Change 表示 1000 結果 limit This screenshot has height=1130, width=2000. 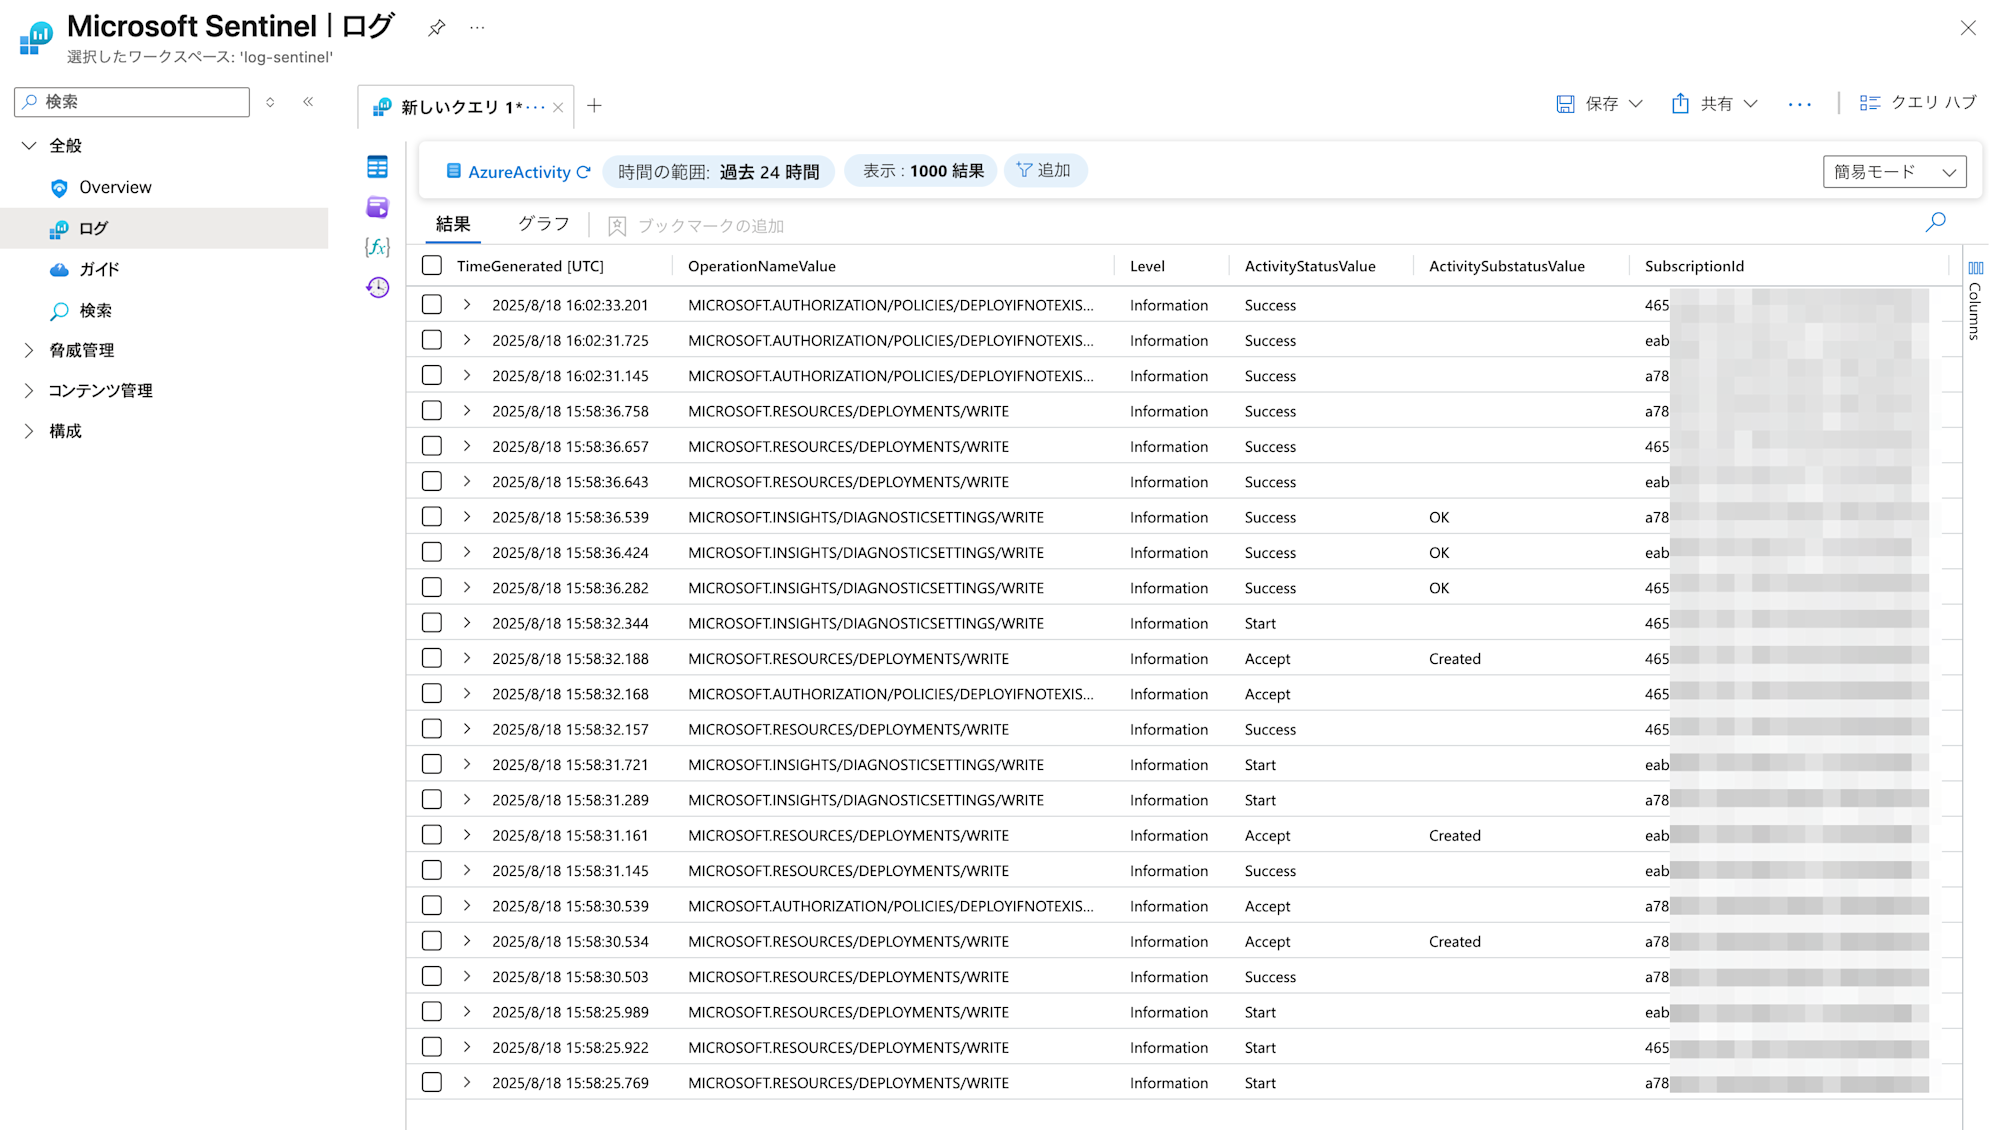coord(923,171)
